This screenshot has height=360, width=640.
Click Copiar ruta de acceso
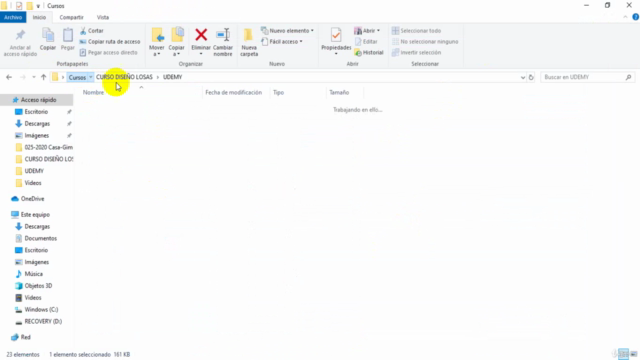[x=110, y=42]
